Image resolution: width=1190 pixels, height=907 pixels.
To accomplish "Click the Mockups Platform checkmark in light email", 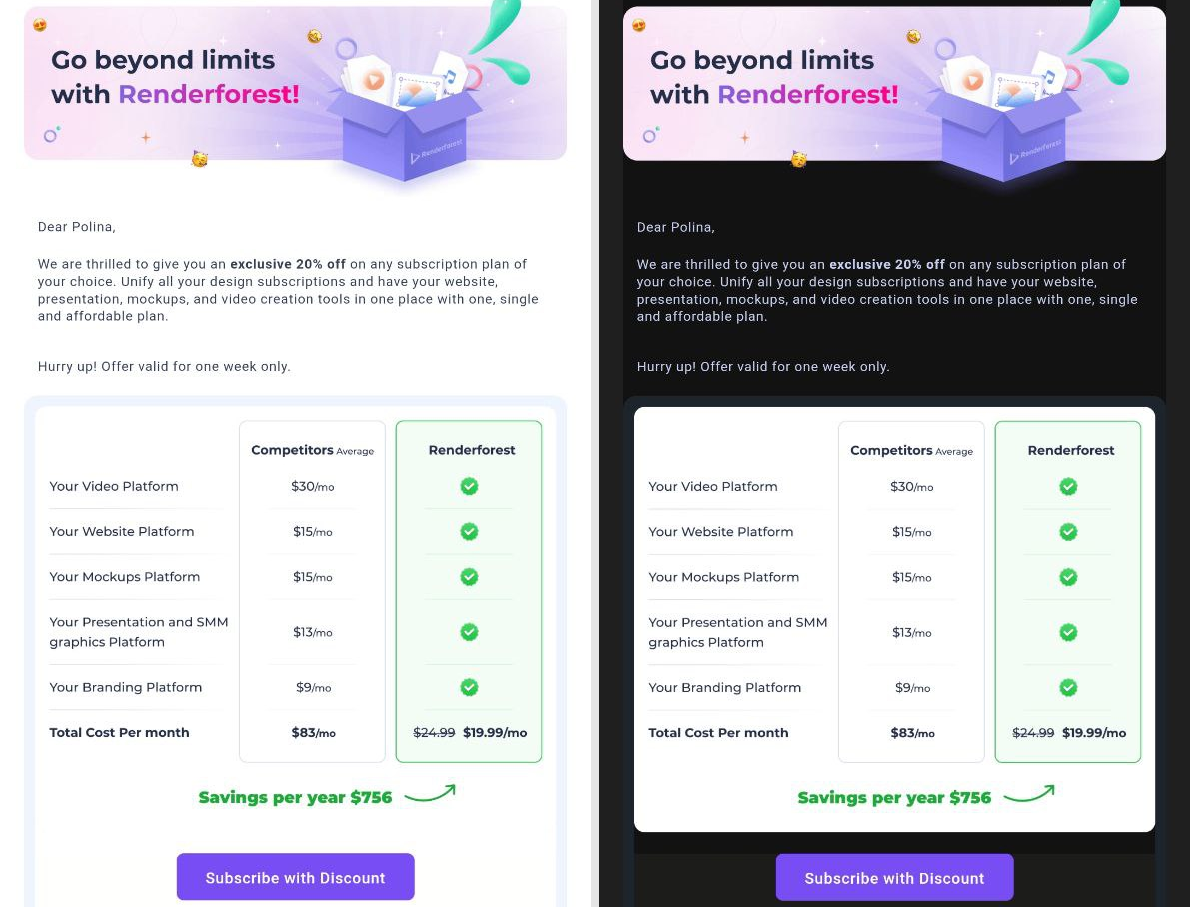I will coord(469,577).
